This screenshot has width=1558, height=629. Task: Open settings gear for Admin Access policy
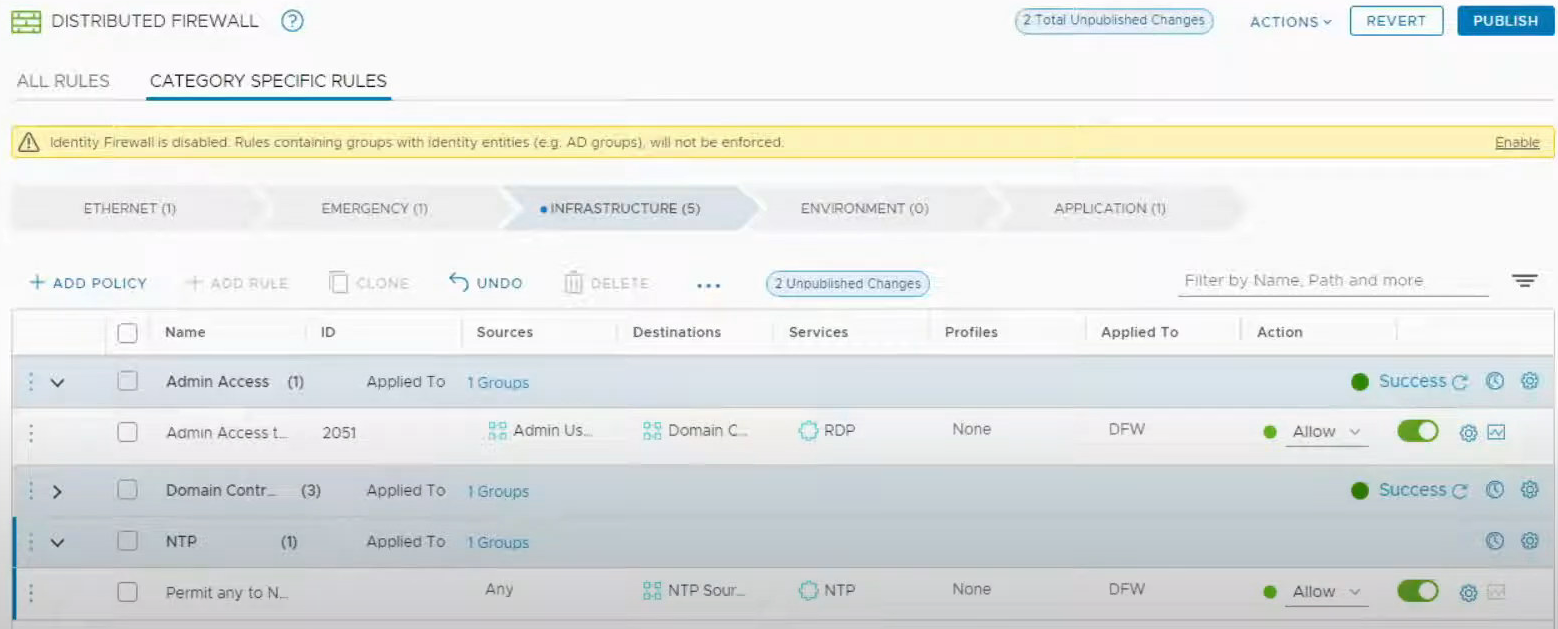tap(1529, 381)
